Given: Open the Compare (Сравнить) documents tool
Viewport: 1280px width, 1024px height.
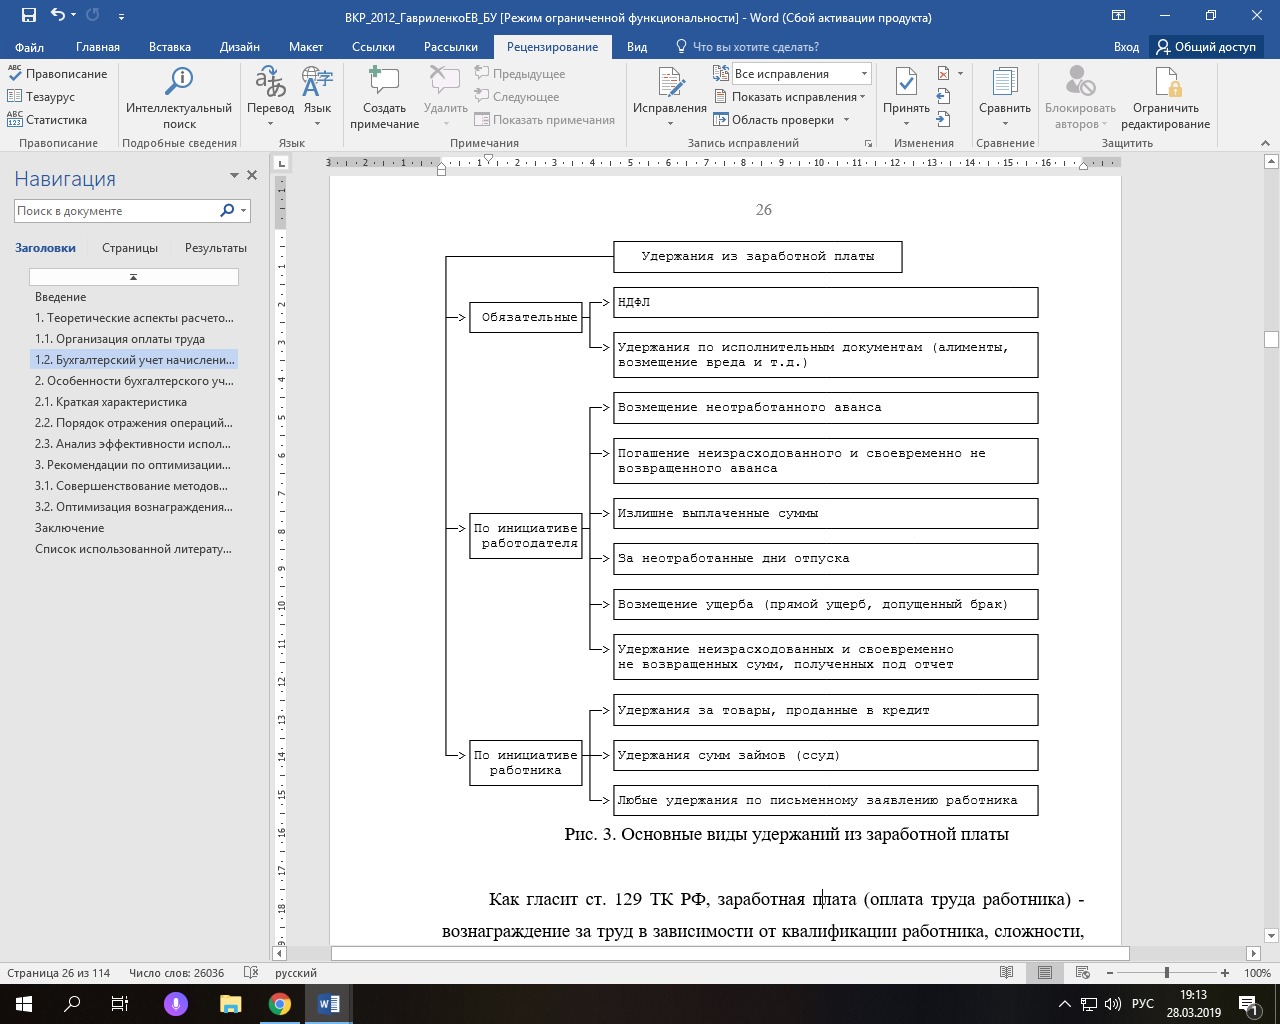Looking at the screenshot, I should coord(1005,97).
